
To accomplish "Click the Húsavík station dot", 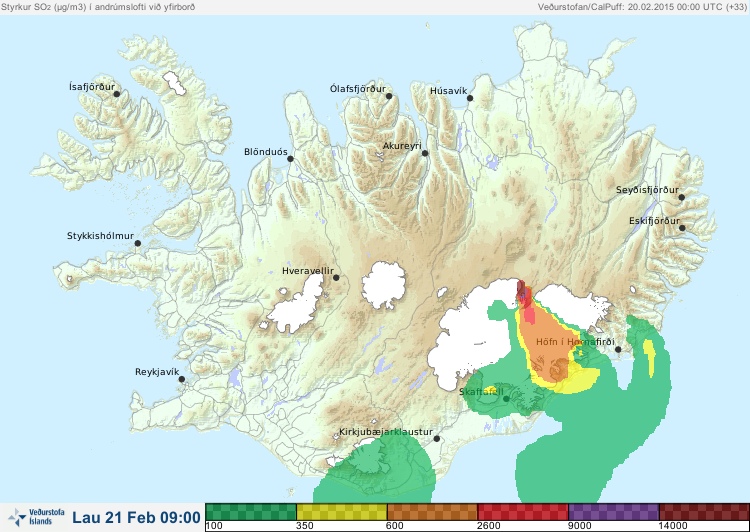I will [x=470, y=98].
